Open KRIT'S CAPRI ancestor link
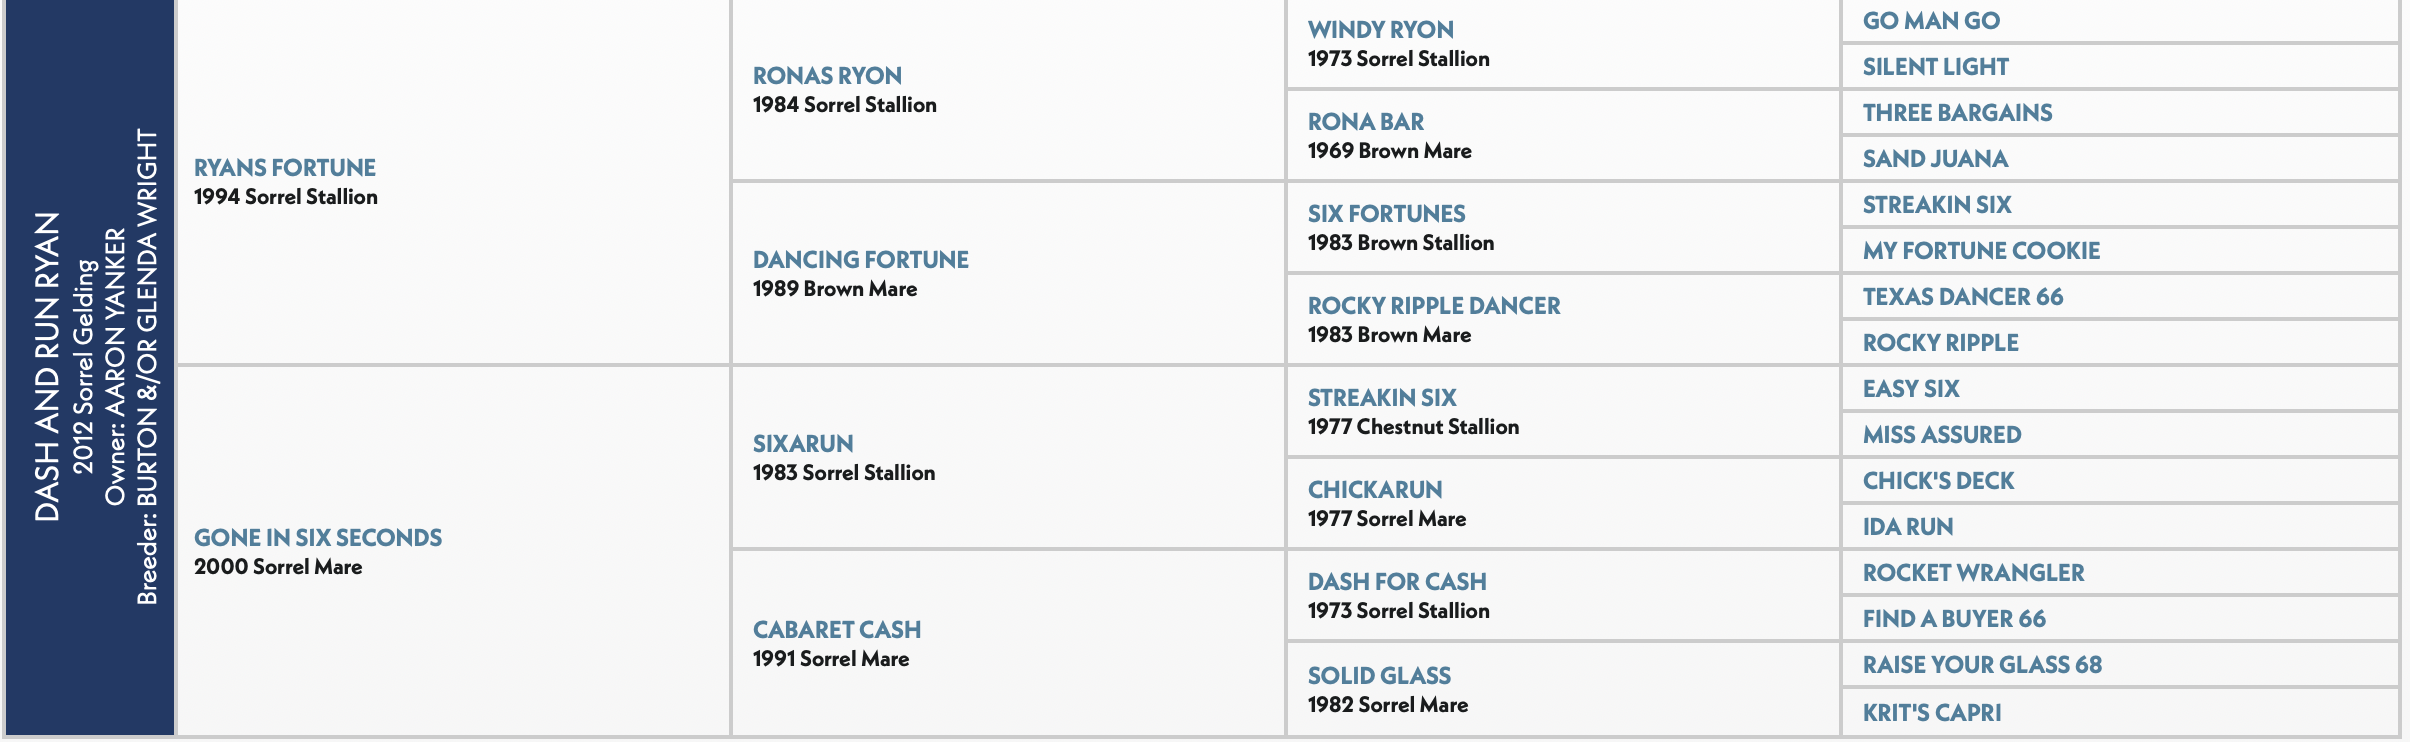Image resolution: width=2410 pixels, height=742 pixels. (x=1932, y=713)
